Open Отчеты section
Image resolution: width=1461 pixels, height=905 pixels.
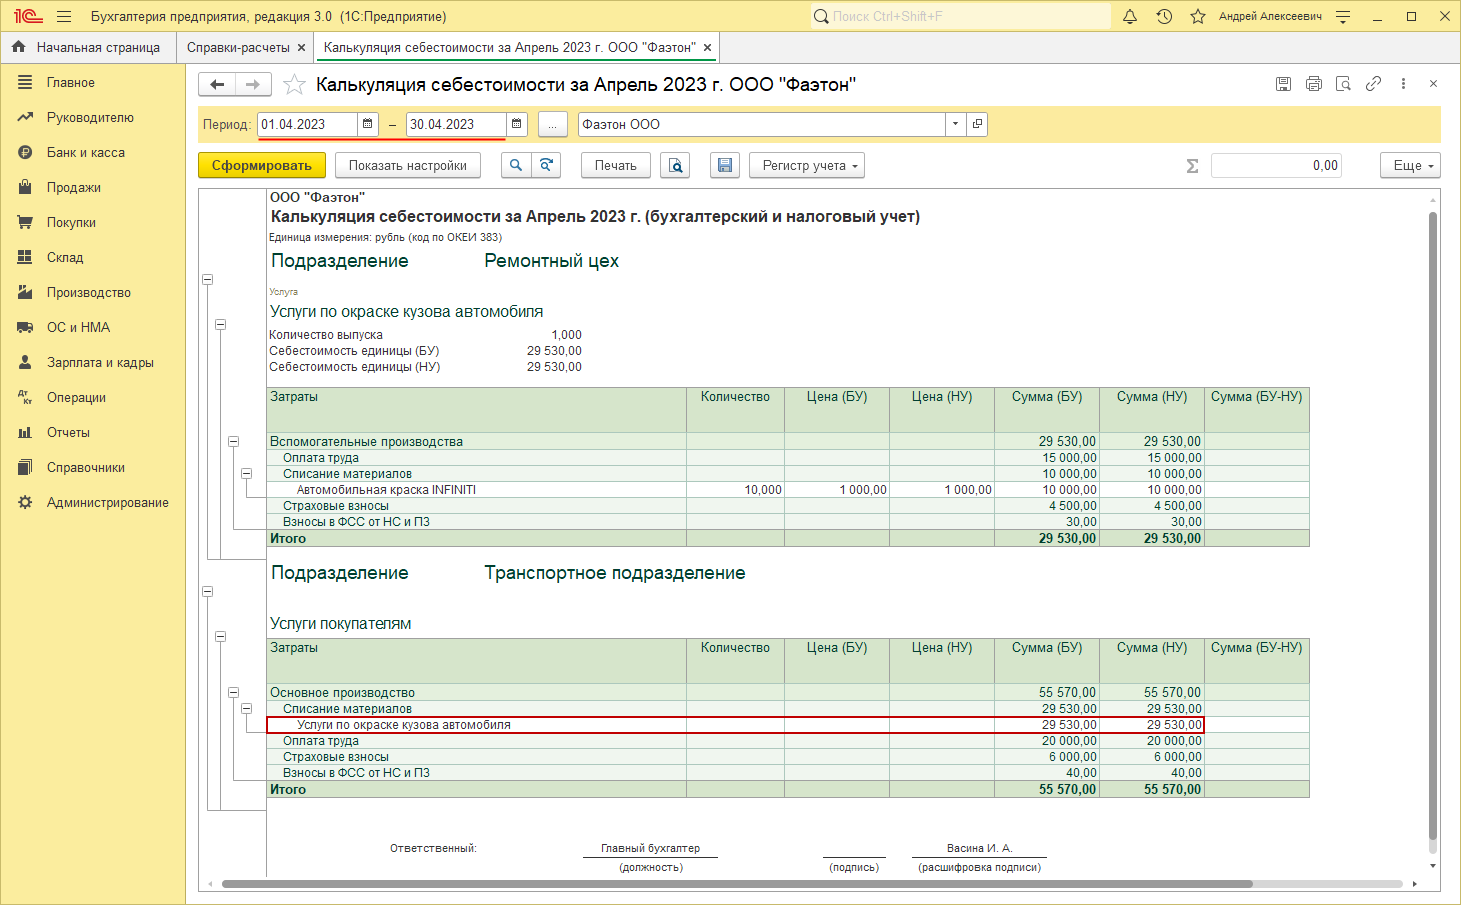point(68,433)
